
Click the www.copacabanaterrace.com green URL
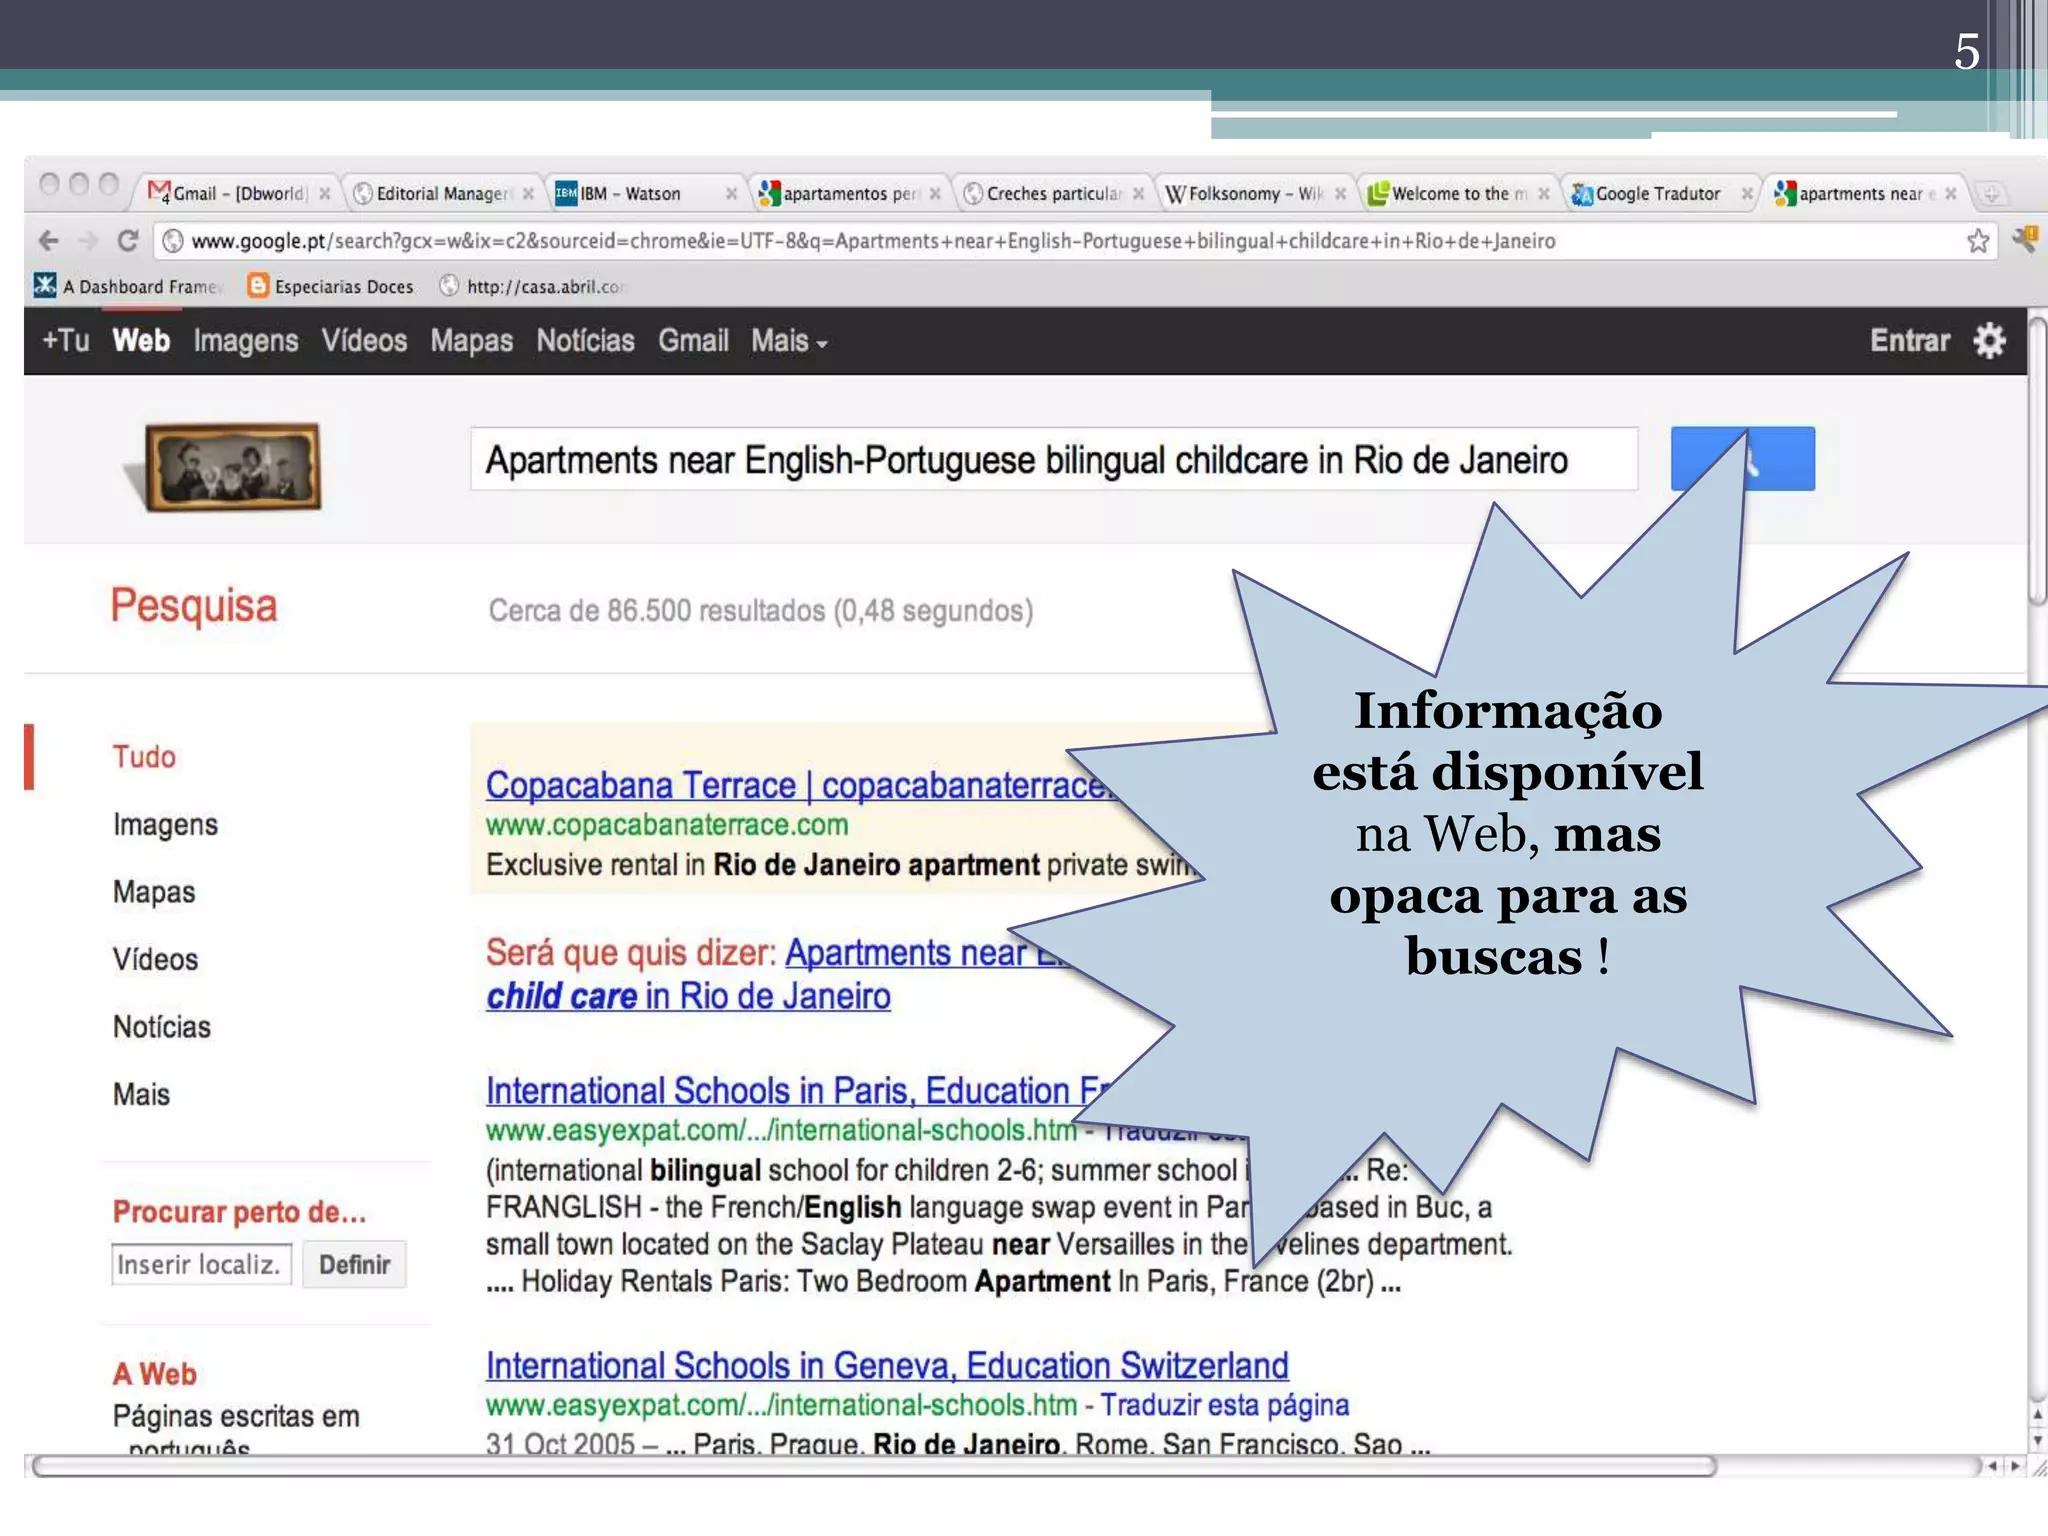(667, 825)
